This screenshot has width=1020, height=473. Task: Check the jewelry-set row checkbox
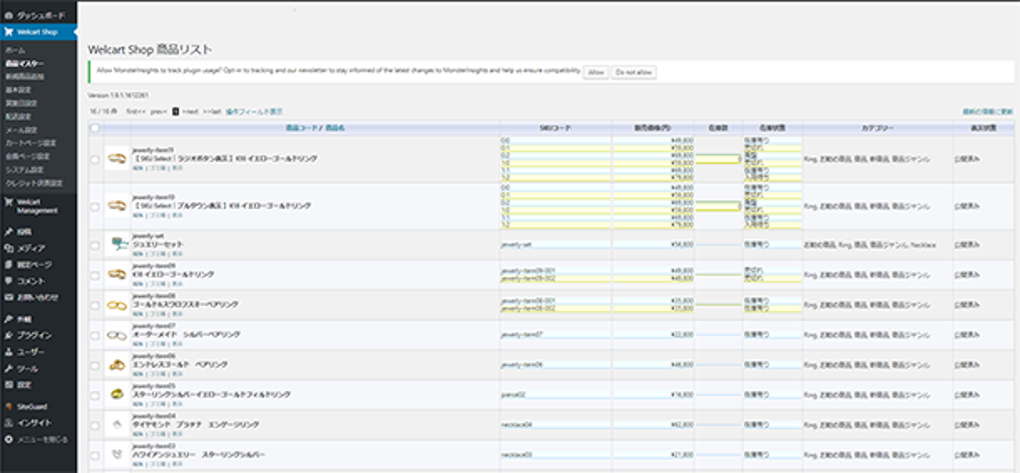[x=95, y=245]
